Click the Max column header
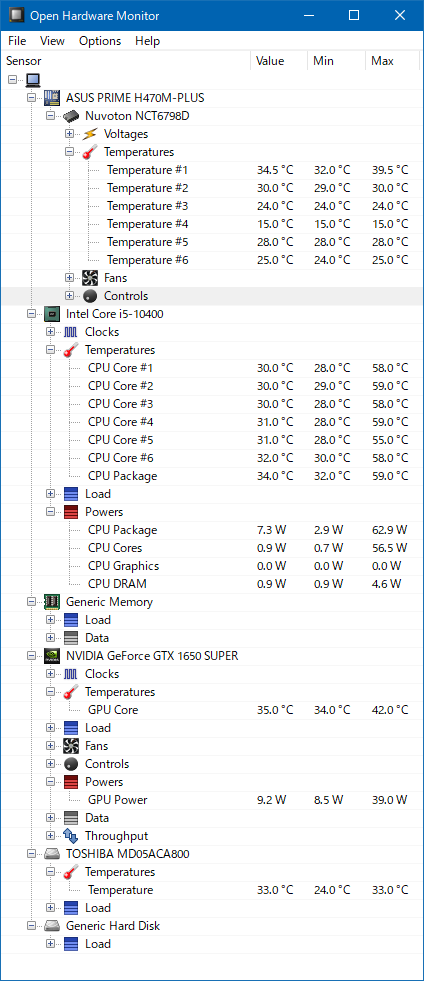 [392, 61]
